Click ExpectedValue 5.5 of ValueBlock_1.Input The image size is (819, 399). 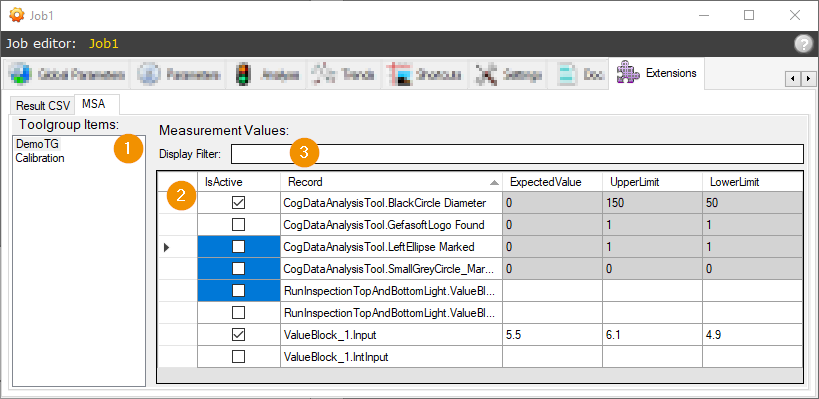[553, 334]
